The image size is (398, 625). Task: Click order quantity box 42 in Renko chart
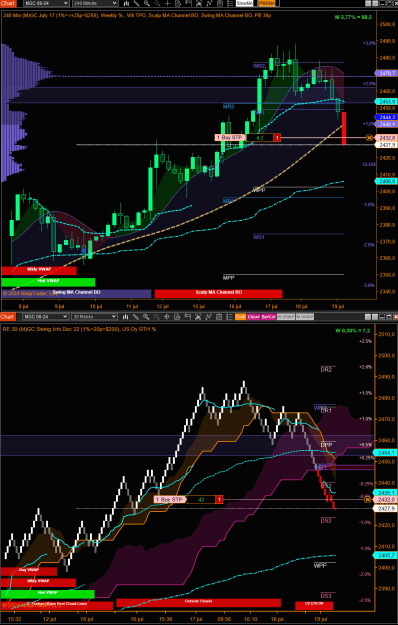coord(201,499)
